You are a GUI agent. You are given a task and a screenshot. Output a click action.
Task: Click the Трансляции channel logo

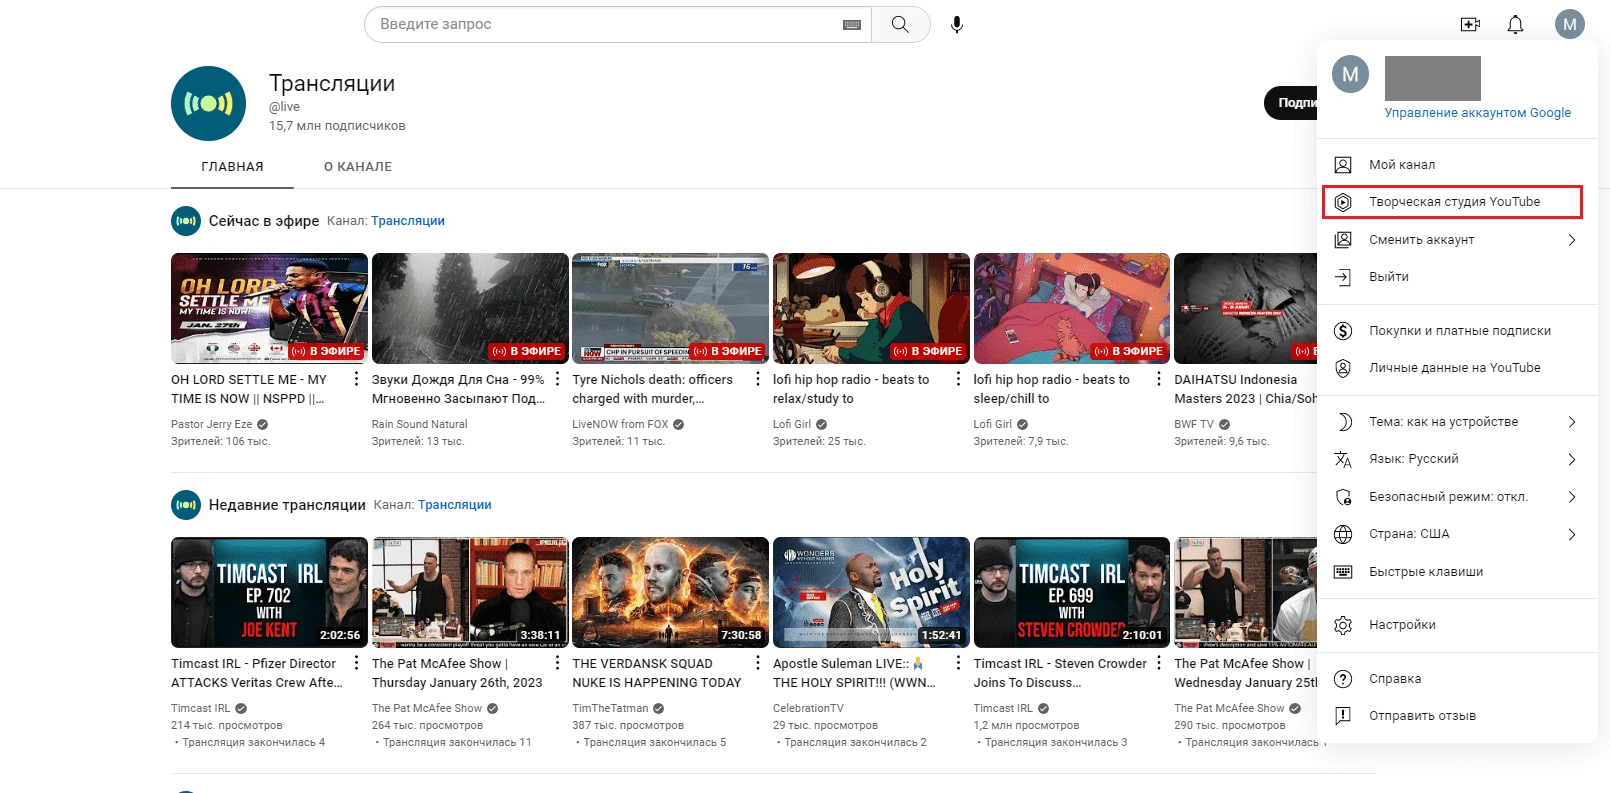pyautogui.click(x=208, y=103)
